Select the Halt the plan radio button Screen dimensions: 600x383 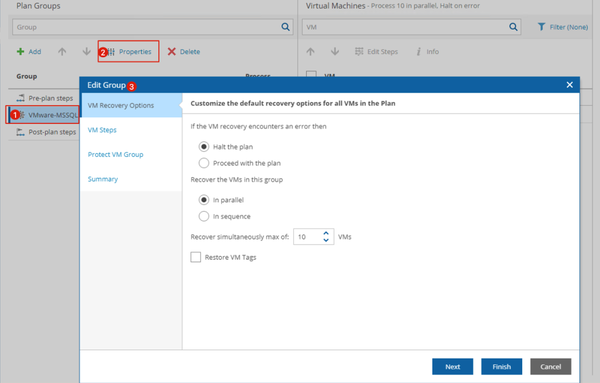tap(204, 147)
